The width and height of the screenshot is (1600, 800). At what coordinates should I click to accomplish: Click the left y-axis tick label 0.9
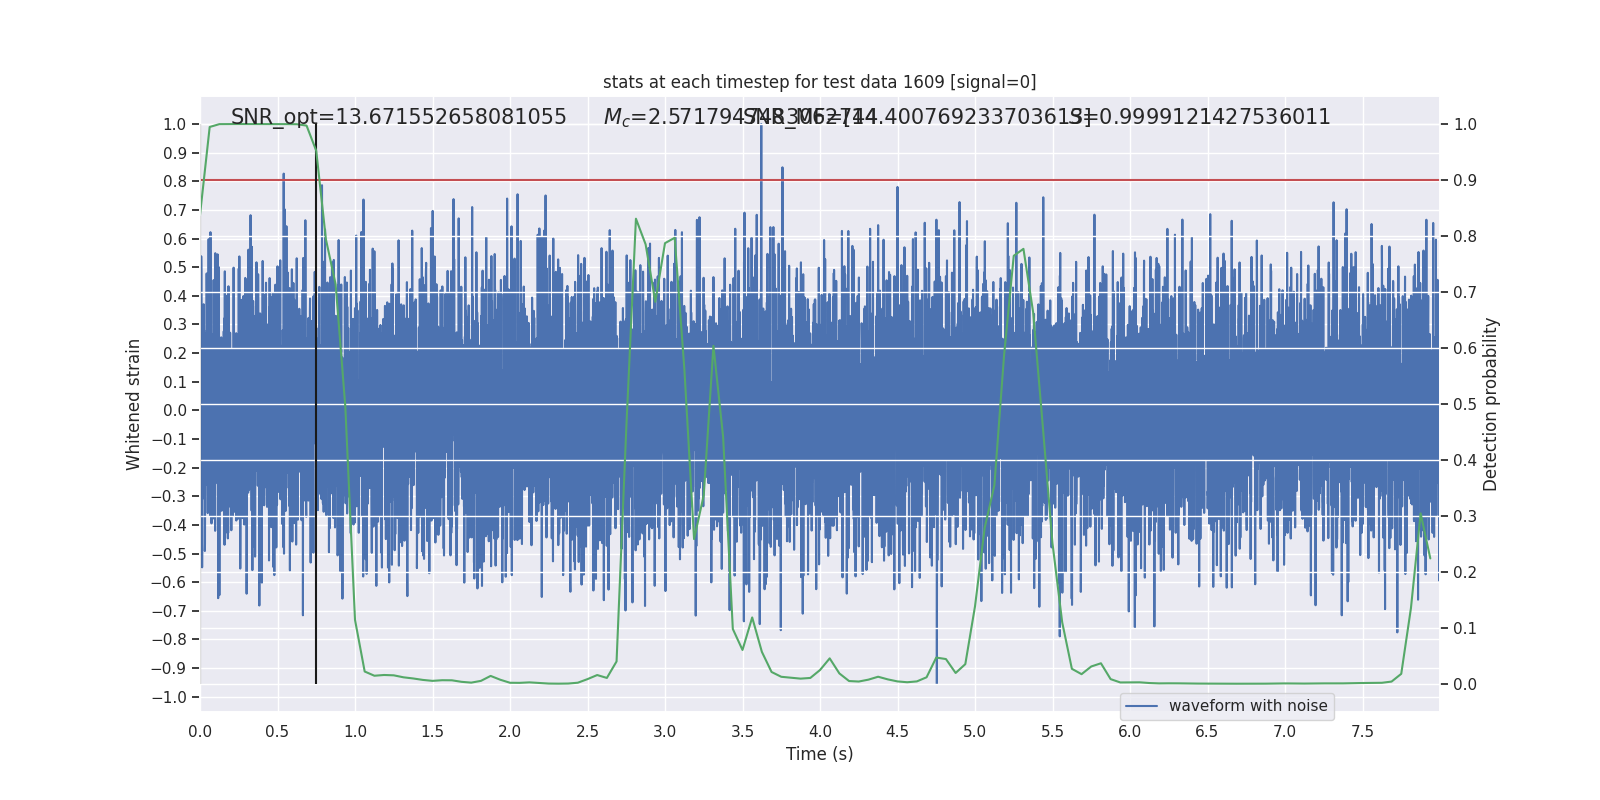[x=175, y=153]
